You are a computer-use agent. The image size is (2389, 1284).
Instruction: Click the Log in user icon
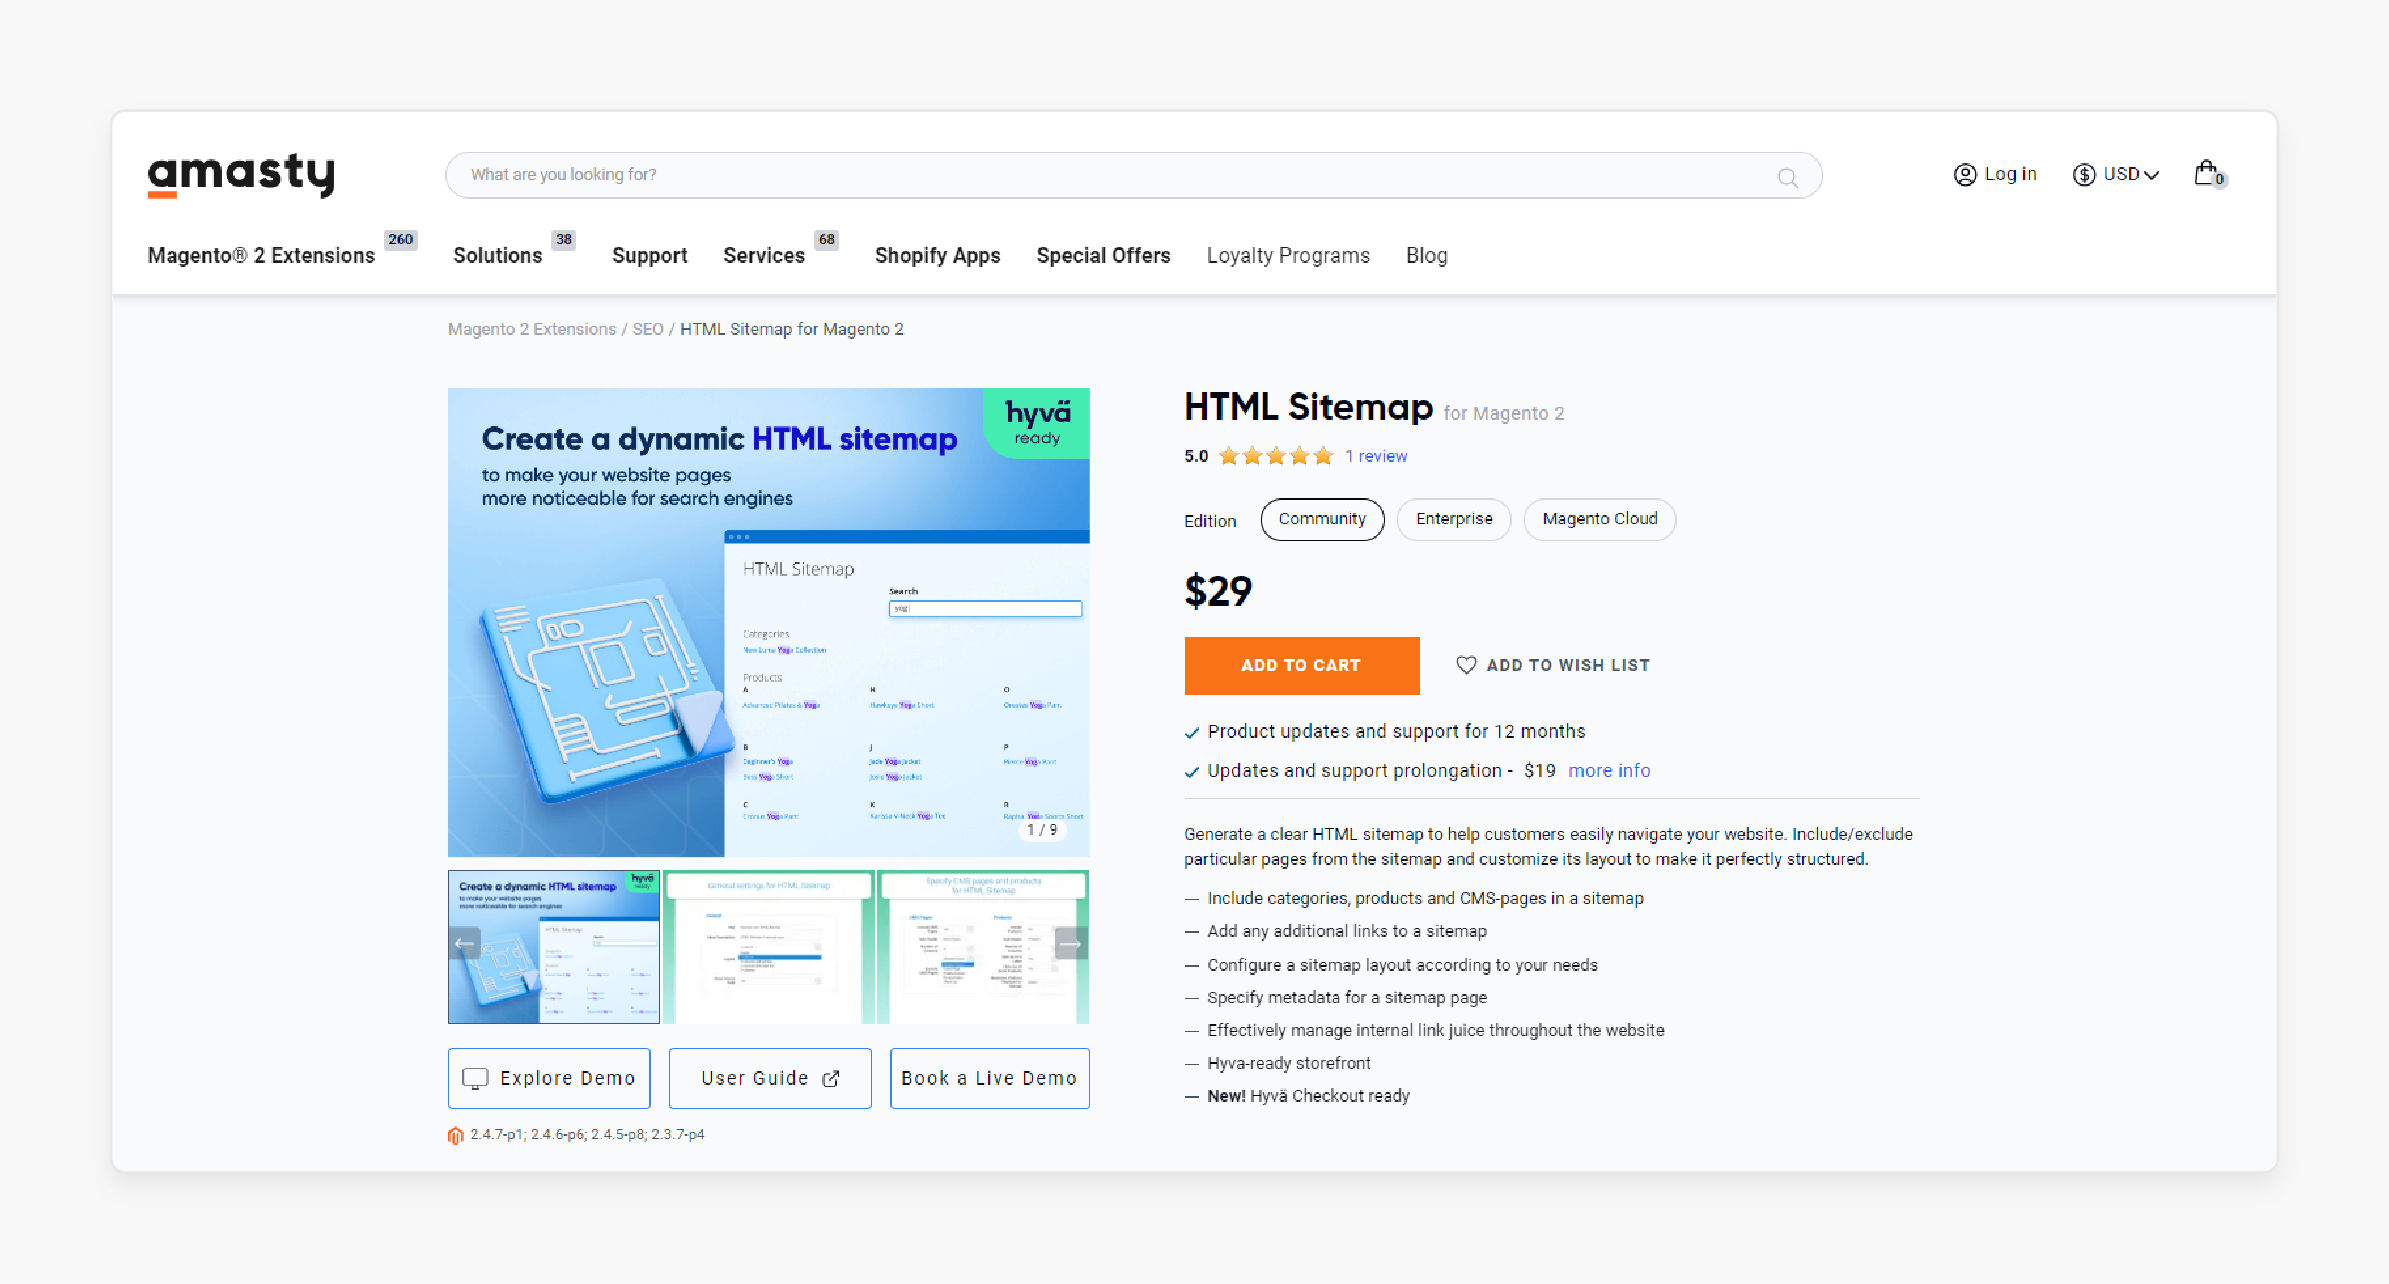tap(1965, 175)
